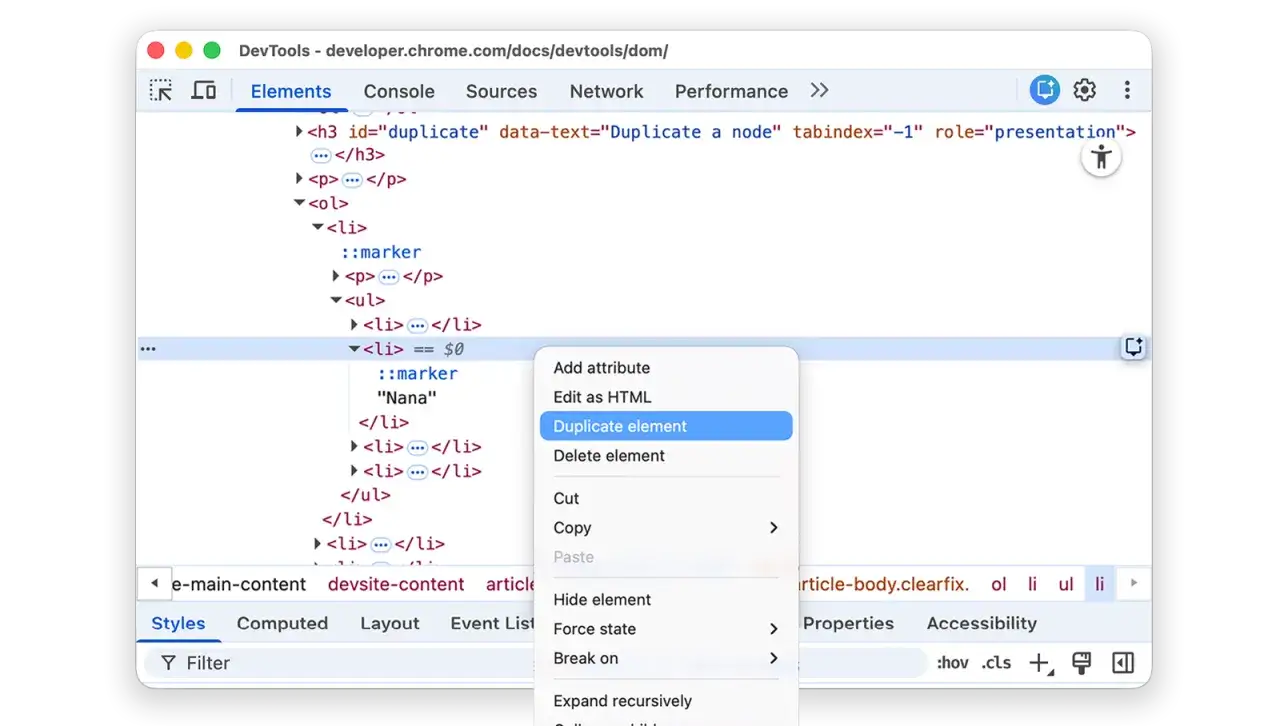Select the Styles pane tab
The height and width of the screenshot is (726, 1280).
click(x=178, y=623)
